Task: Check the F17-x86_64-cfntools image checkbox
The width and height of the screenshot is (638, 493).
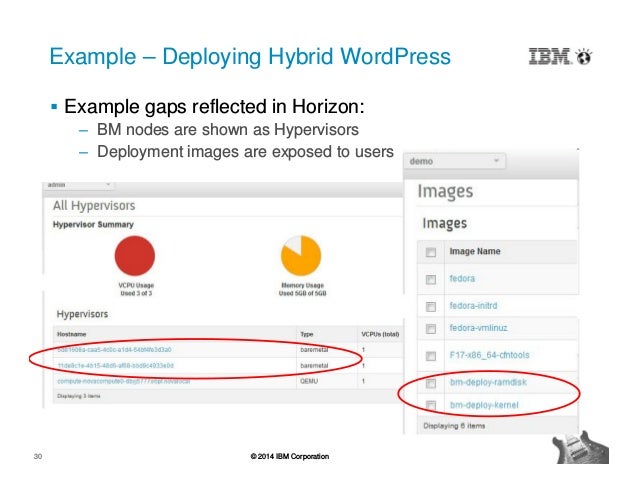Action: (x=430, y=356)
